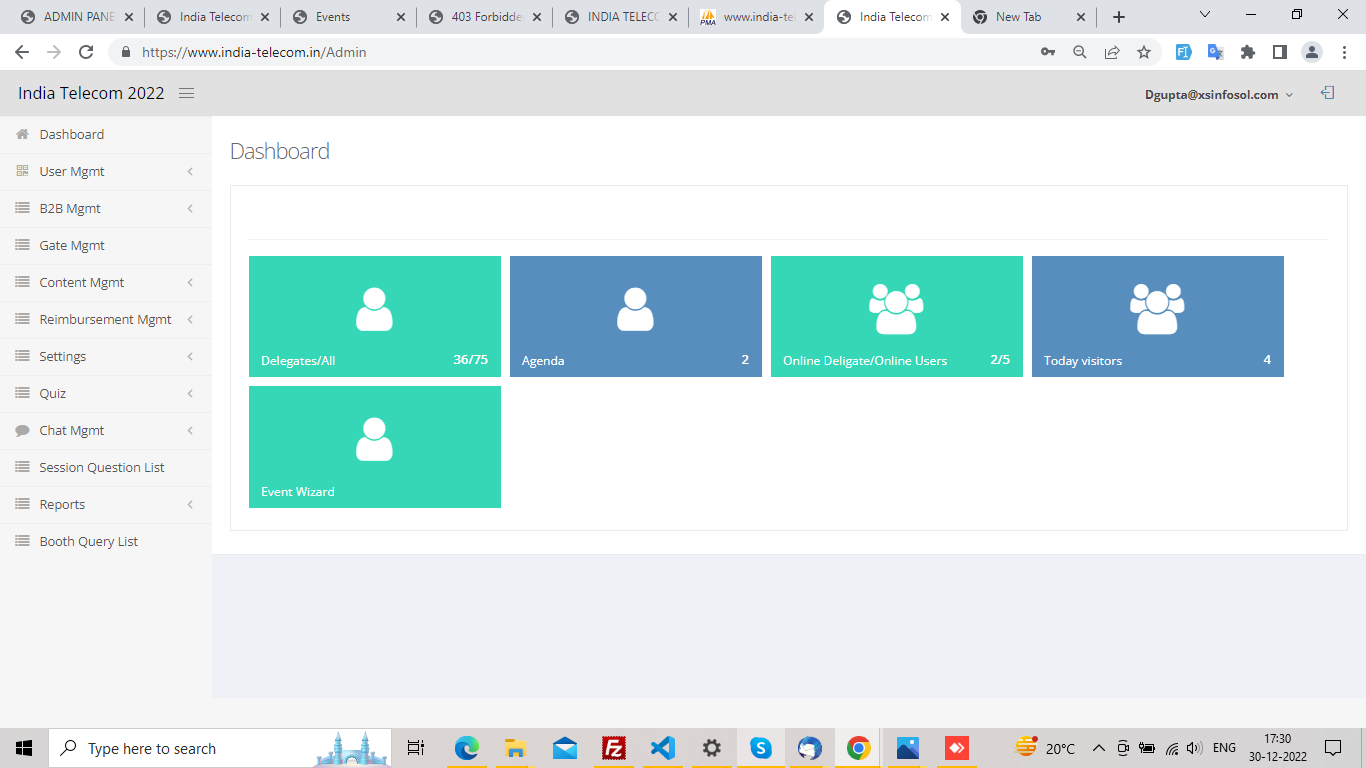Open the Dgupta@xsinfosol.com account dropdown
The image size is (1366, 768).
click(x=1218, y=94)
